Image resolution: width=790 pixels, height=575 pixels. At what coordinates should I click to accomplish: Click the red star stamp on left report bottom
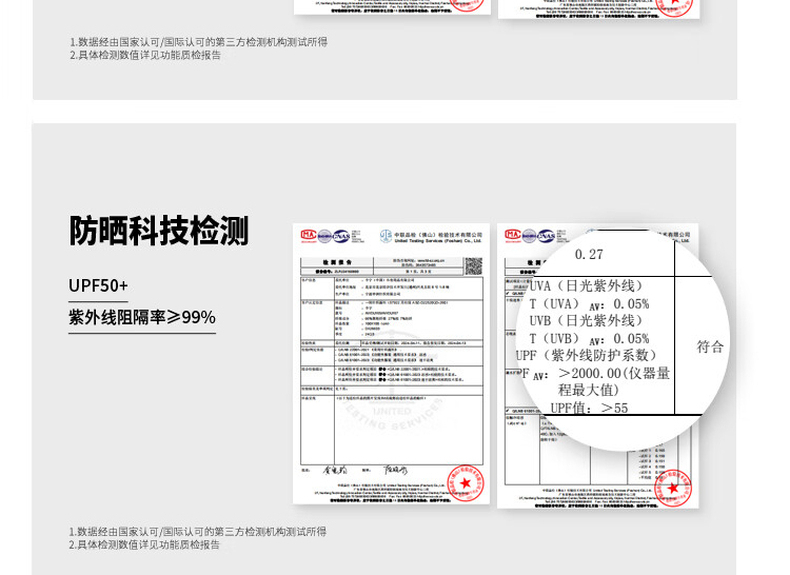click(464, 483)
